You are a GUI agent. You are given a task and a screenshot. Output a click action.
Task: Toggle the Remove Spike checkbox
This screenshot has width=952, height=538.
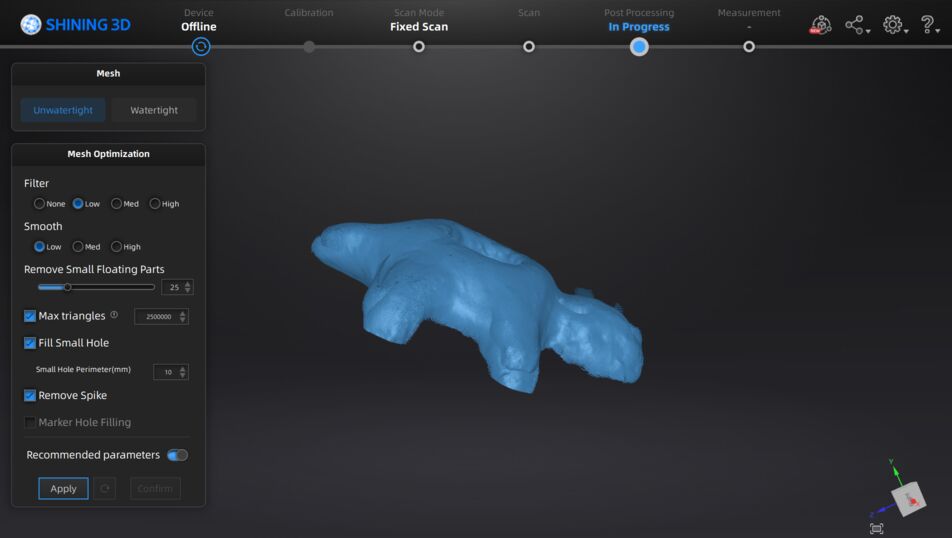pos(30,395)
